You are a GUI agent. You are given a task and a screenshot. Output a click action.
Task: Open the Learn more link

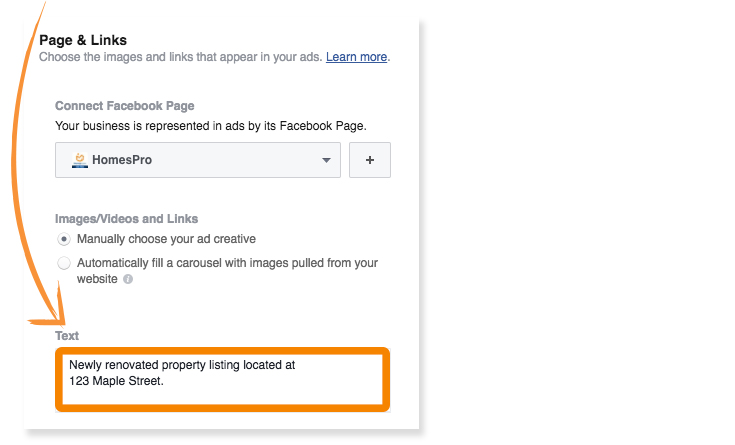click(x=356, y=57)
